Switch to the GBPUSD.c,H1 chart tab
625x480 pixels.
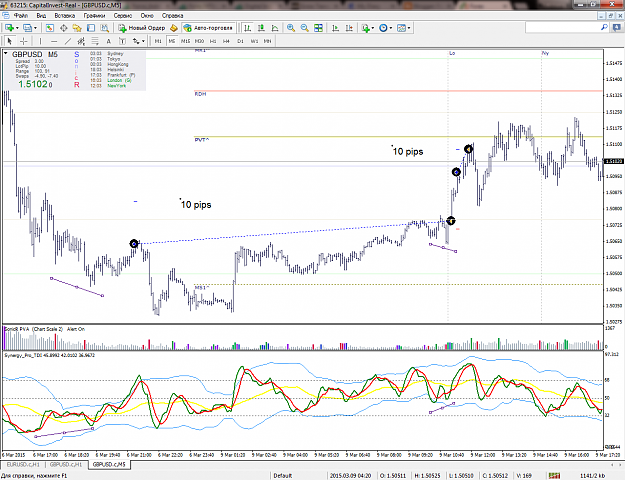click(x=66, y=464)
